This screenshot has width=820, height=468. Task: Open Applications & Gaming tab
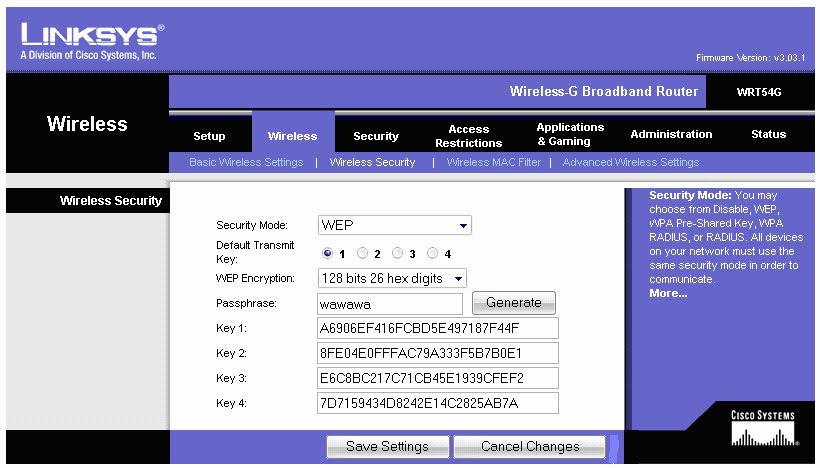point(570,134)
